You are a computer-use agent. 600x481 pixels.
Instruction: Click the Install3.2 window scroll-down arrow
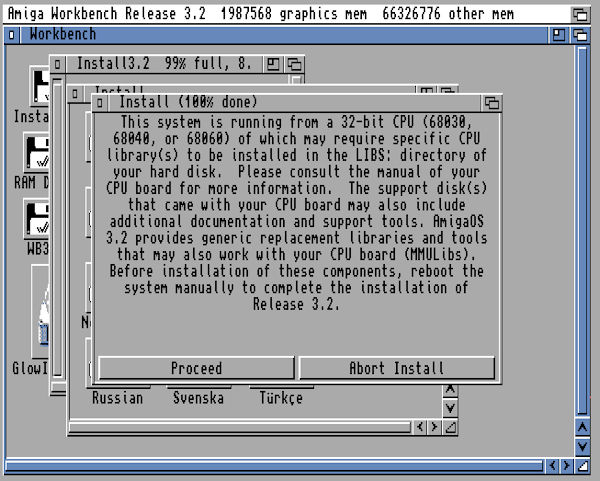450,409
